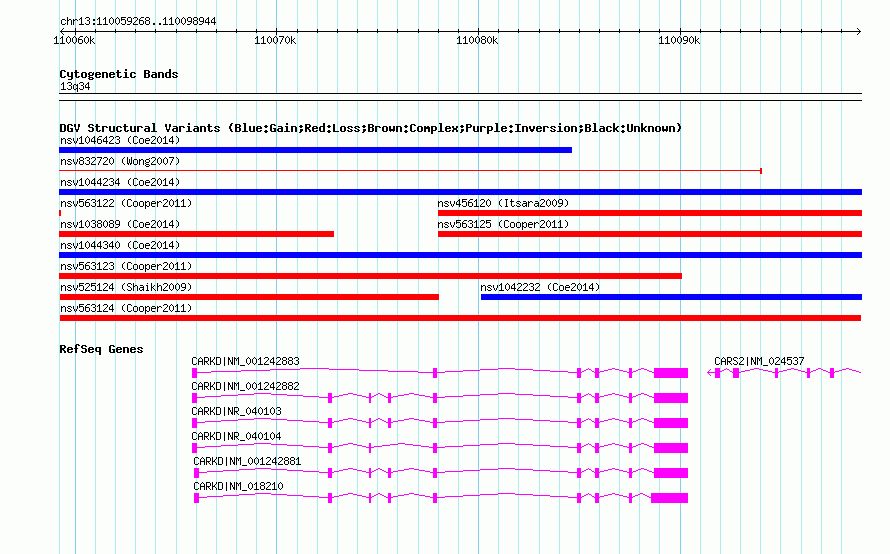Click the CARKD|NM_001242881 transcript label
Image resolution: width=890 pixels, height=554 pixels.
pyautogui.click(x=247, y=461)
